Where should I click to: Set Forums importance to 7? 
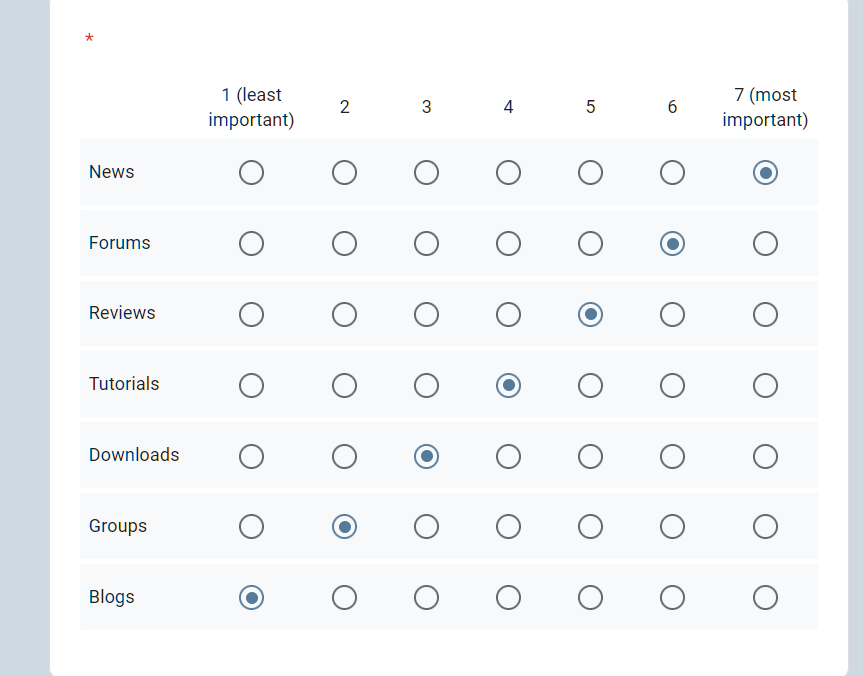tap(766, 244)
